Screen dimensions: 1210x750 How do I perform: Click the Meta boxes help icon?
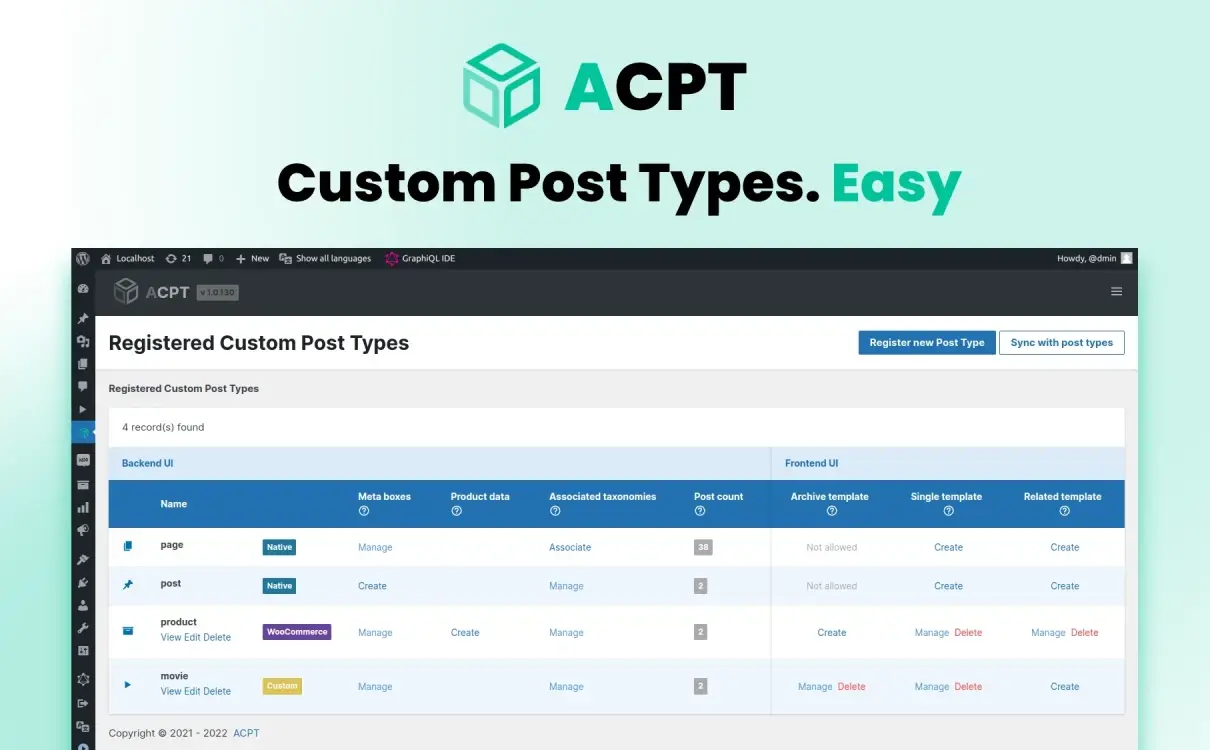point(363,511)
